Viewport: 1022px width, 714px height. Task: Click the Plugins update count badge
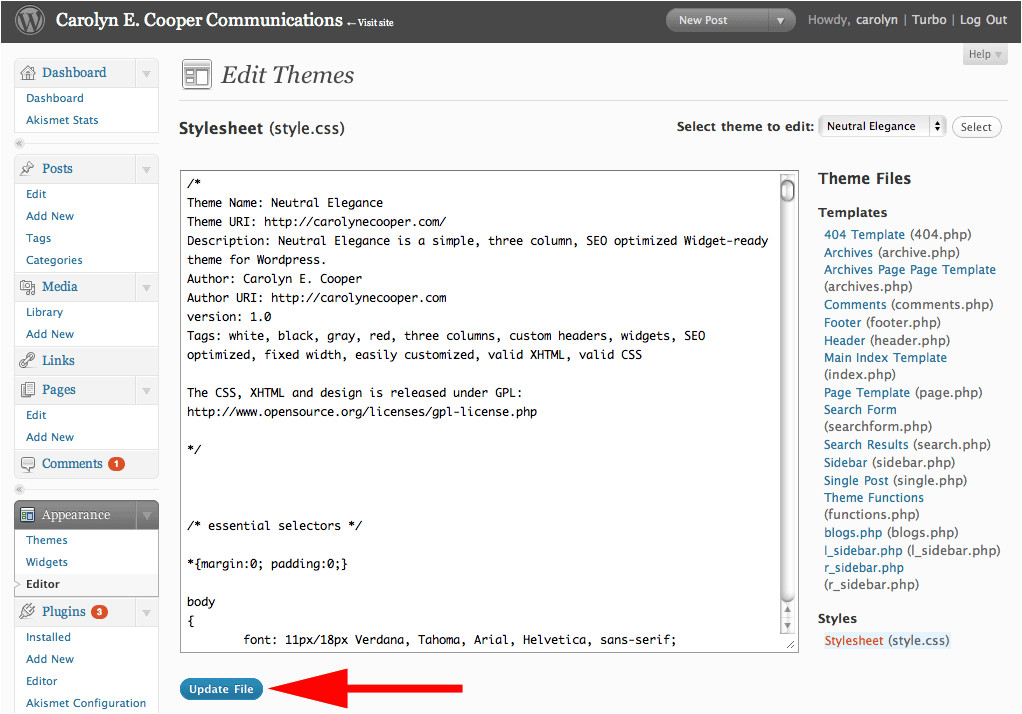(x=99, y=612)
